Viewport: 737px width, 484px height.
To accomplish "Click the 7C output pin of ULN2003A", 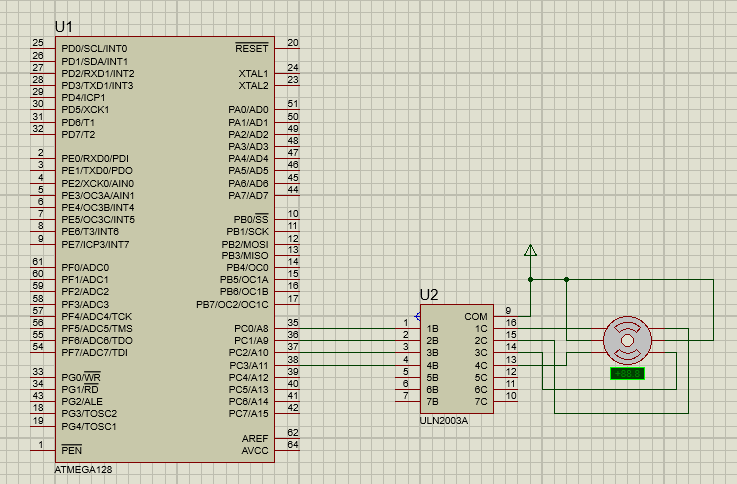I will 480,401.
